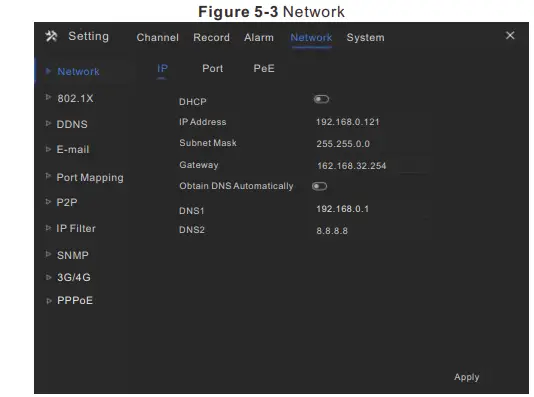Screen dimensions: 534x397
Task: Click the DNS1 label
Action: [x=192, y=211]
